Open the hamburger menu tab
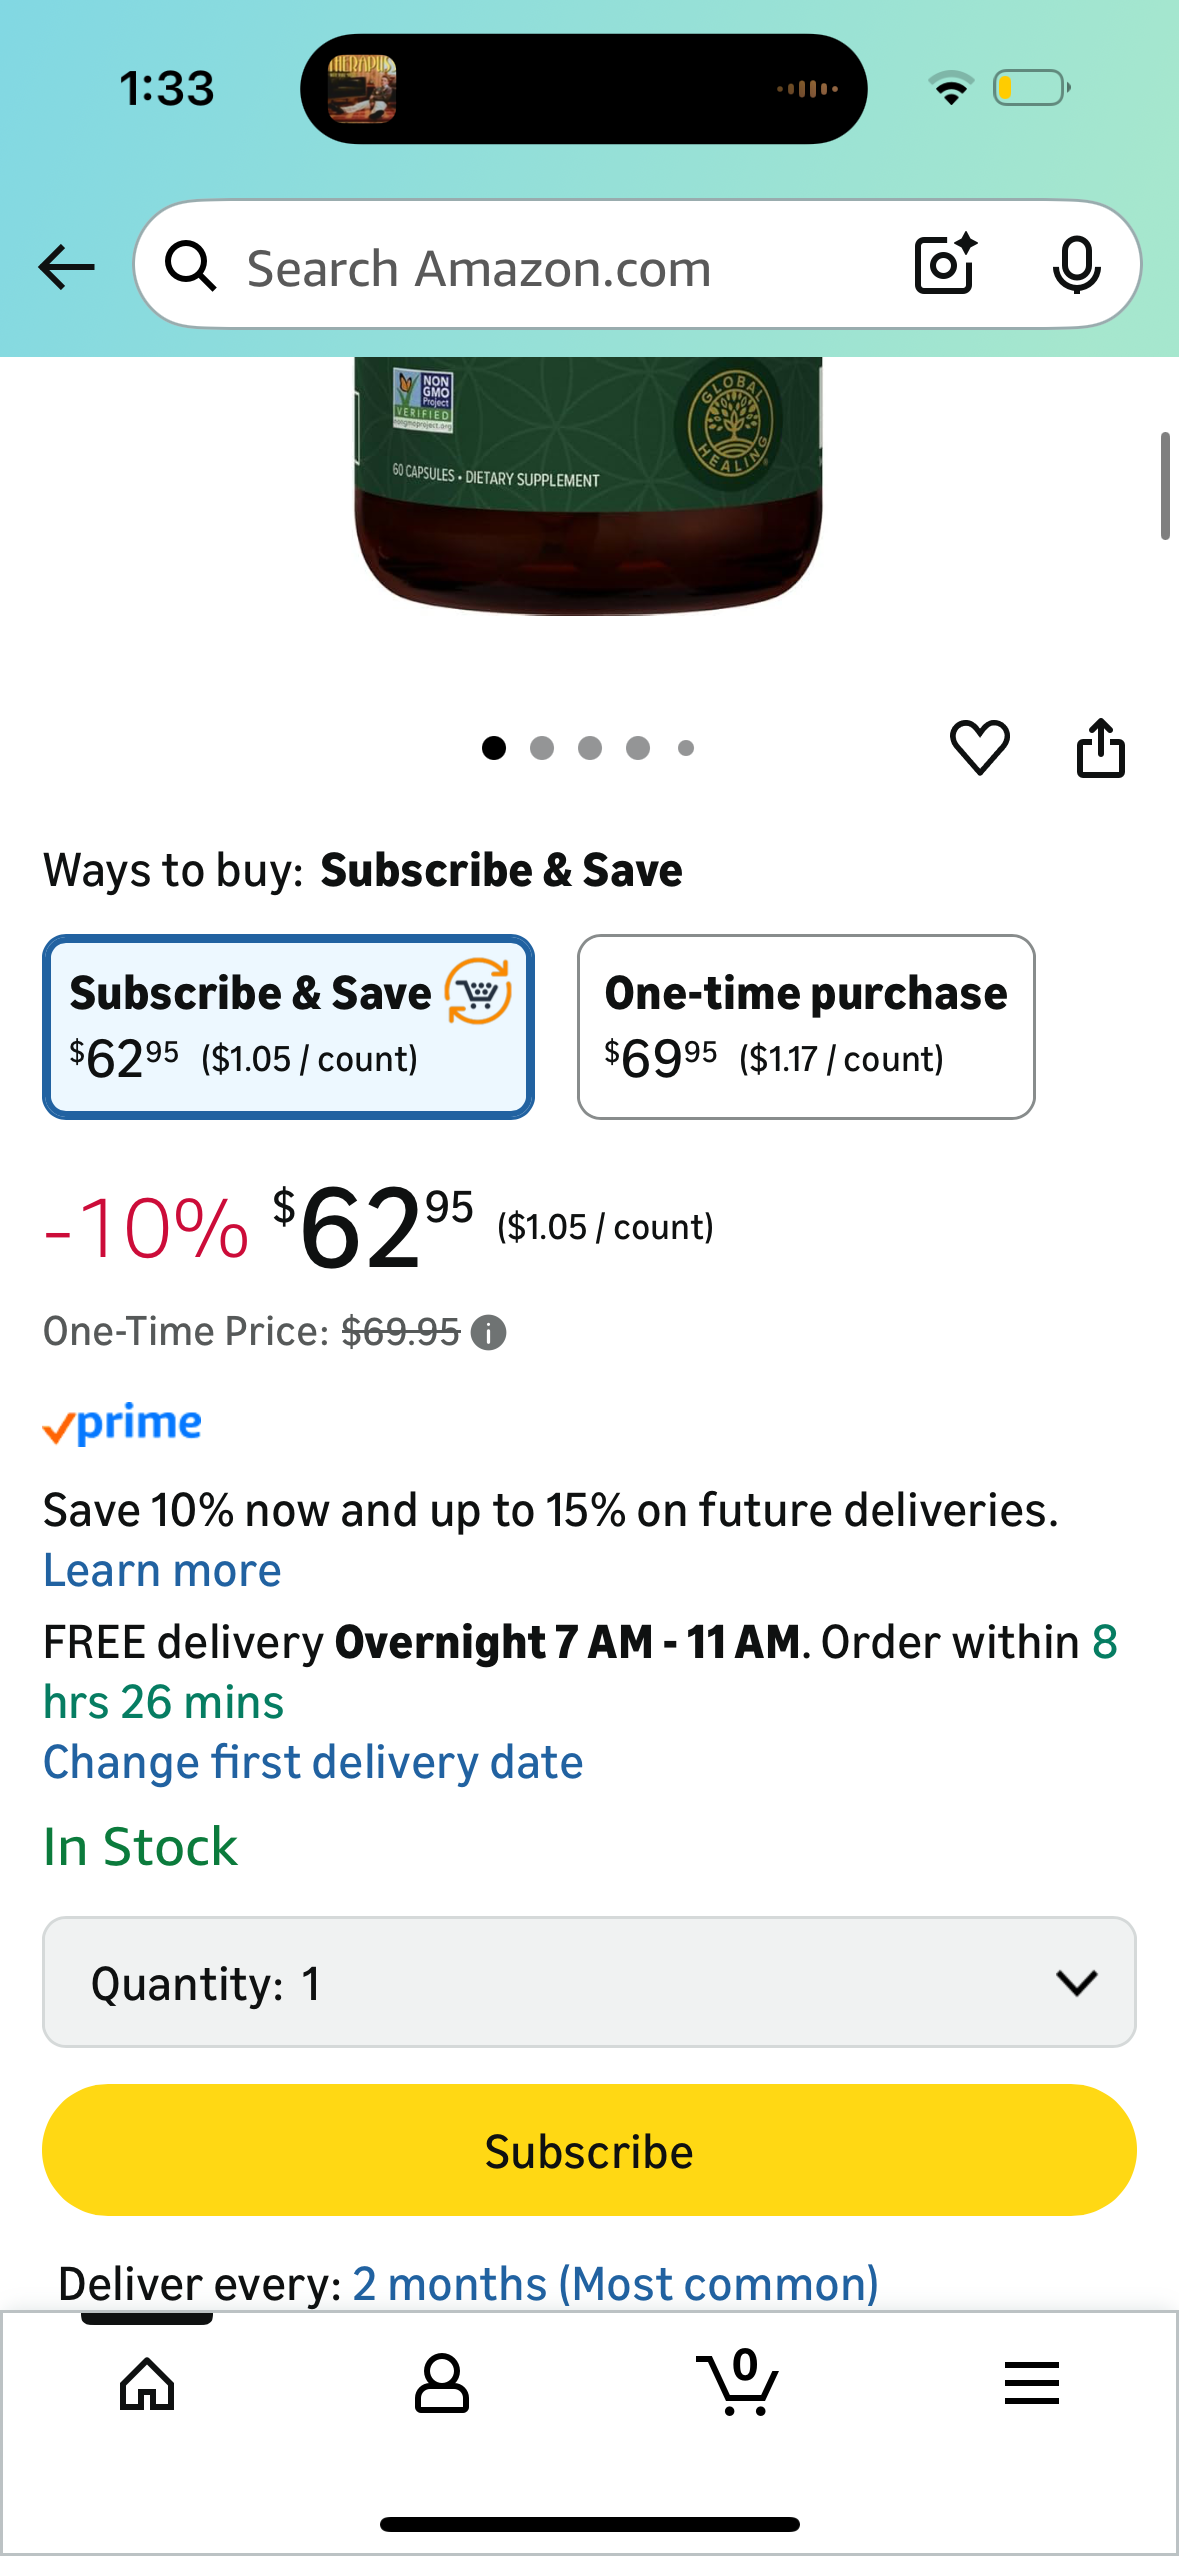The image size is (1179, 2556). pyautogui.click(x=1031, y=2384)
